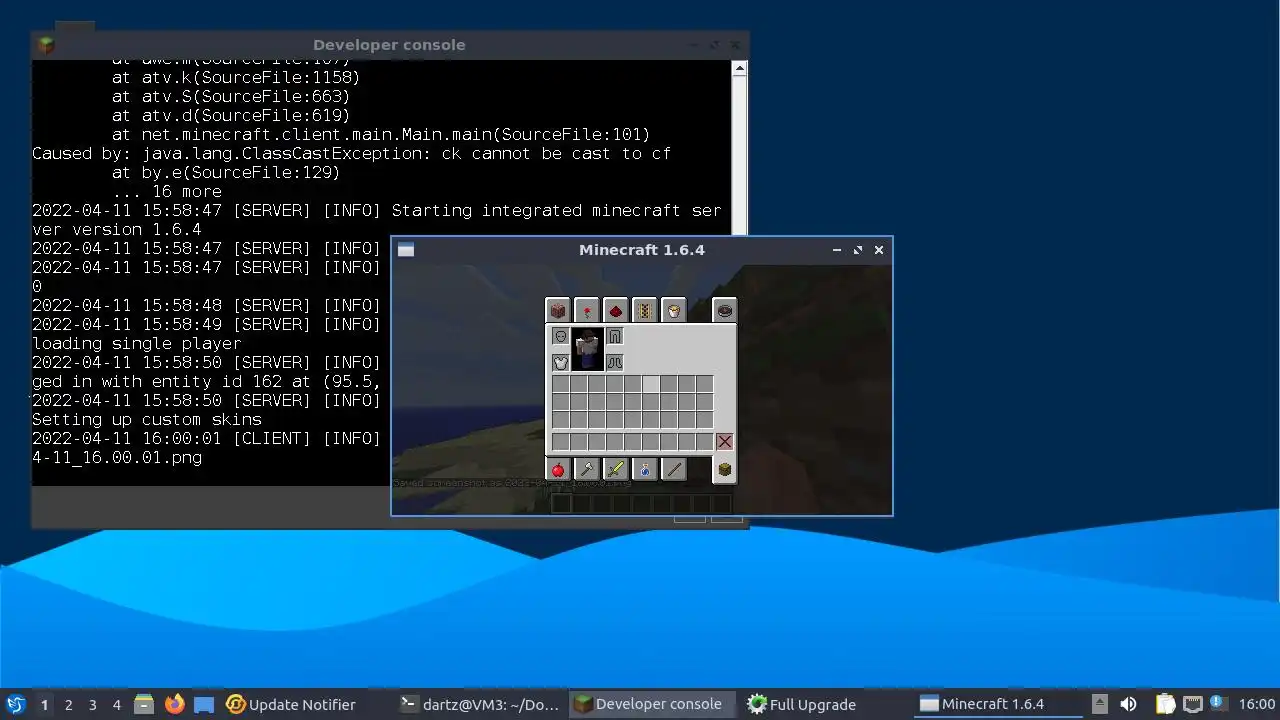The height and width of the screenshot is (720, 1280).
Task: Open the Brewing potion tab
Action: [645, 469]
